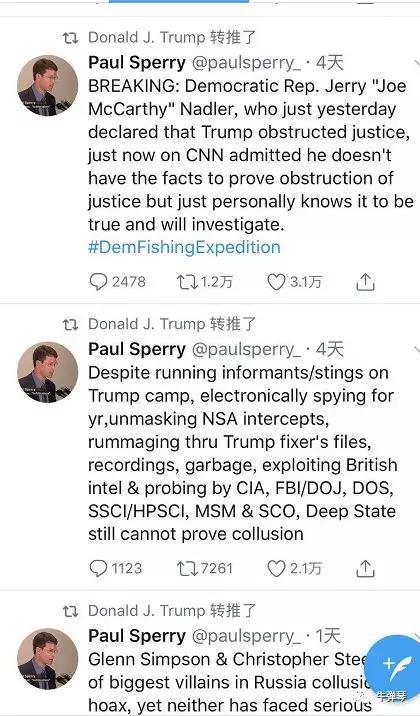
Task: Open Paul Sperry avatar on third tweet
Action: (x=47, y=658)
